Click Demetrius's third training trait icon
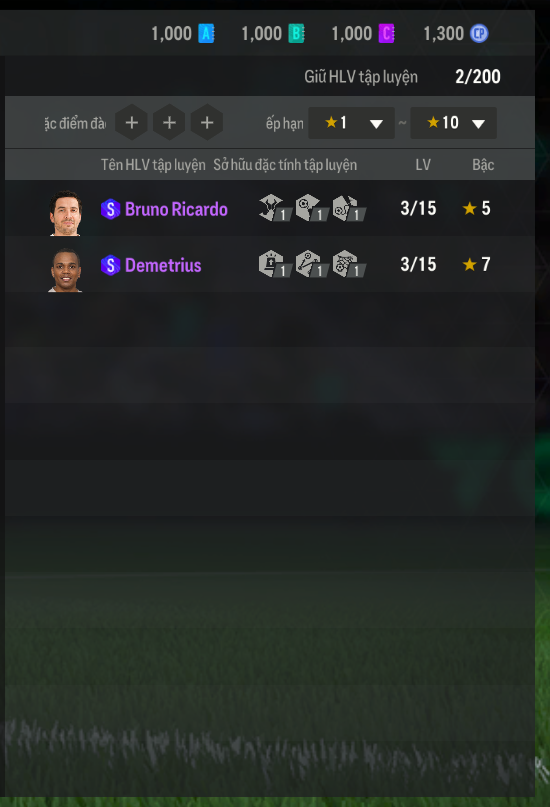This screenshot has height=807, width=550. pos(349,264)
